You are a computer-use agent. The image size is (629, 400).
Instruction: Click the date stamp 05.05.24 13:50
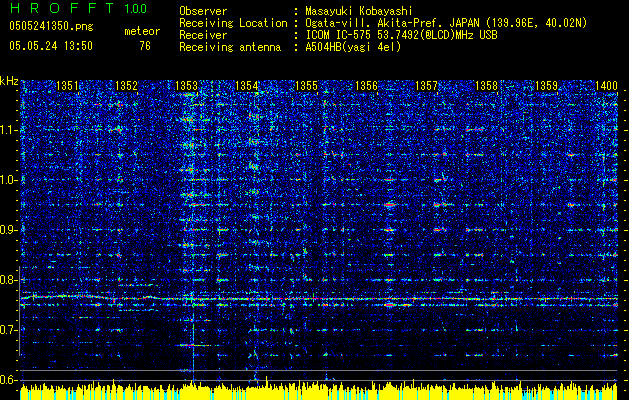pyautogui.click(x=51, y=46)
